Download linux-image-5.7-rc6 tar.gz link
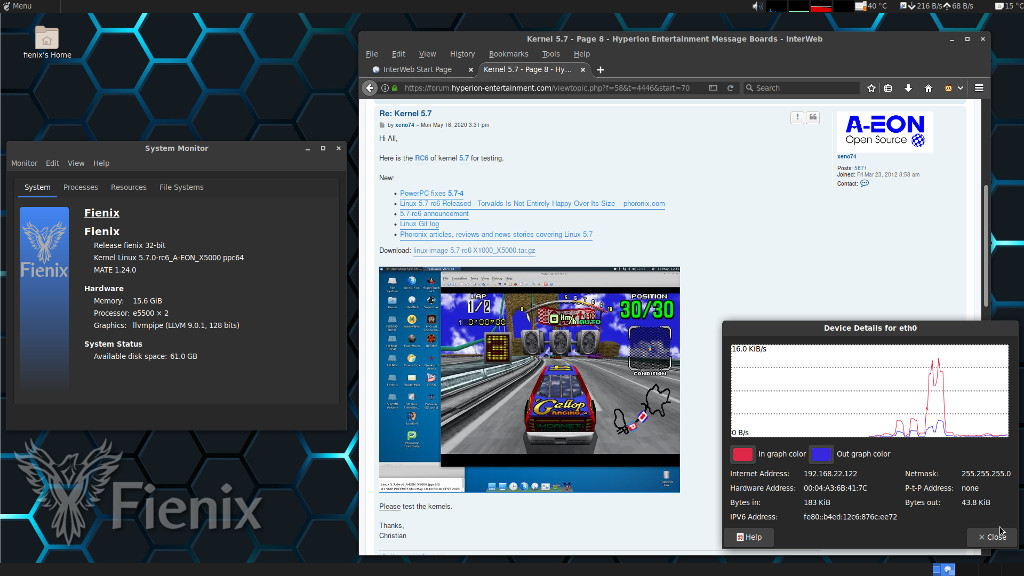The image size is (1024, 576). [474, 251]
